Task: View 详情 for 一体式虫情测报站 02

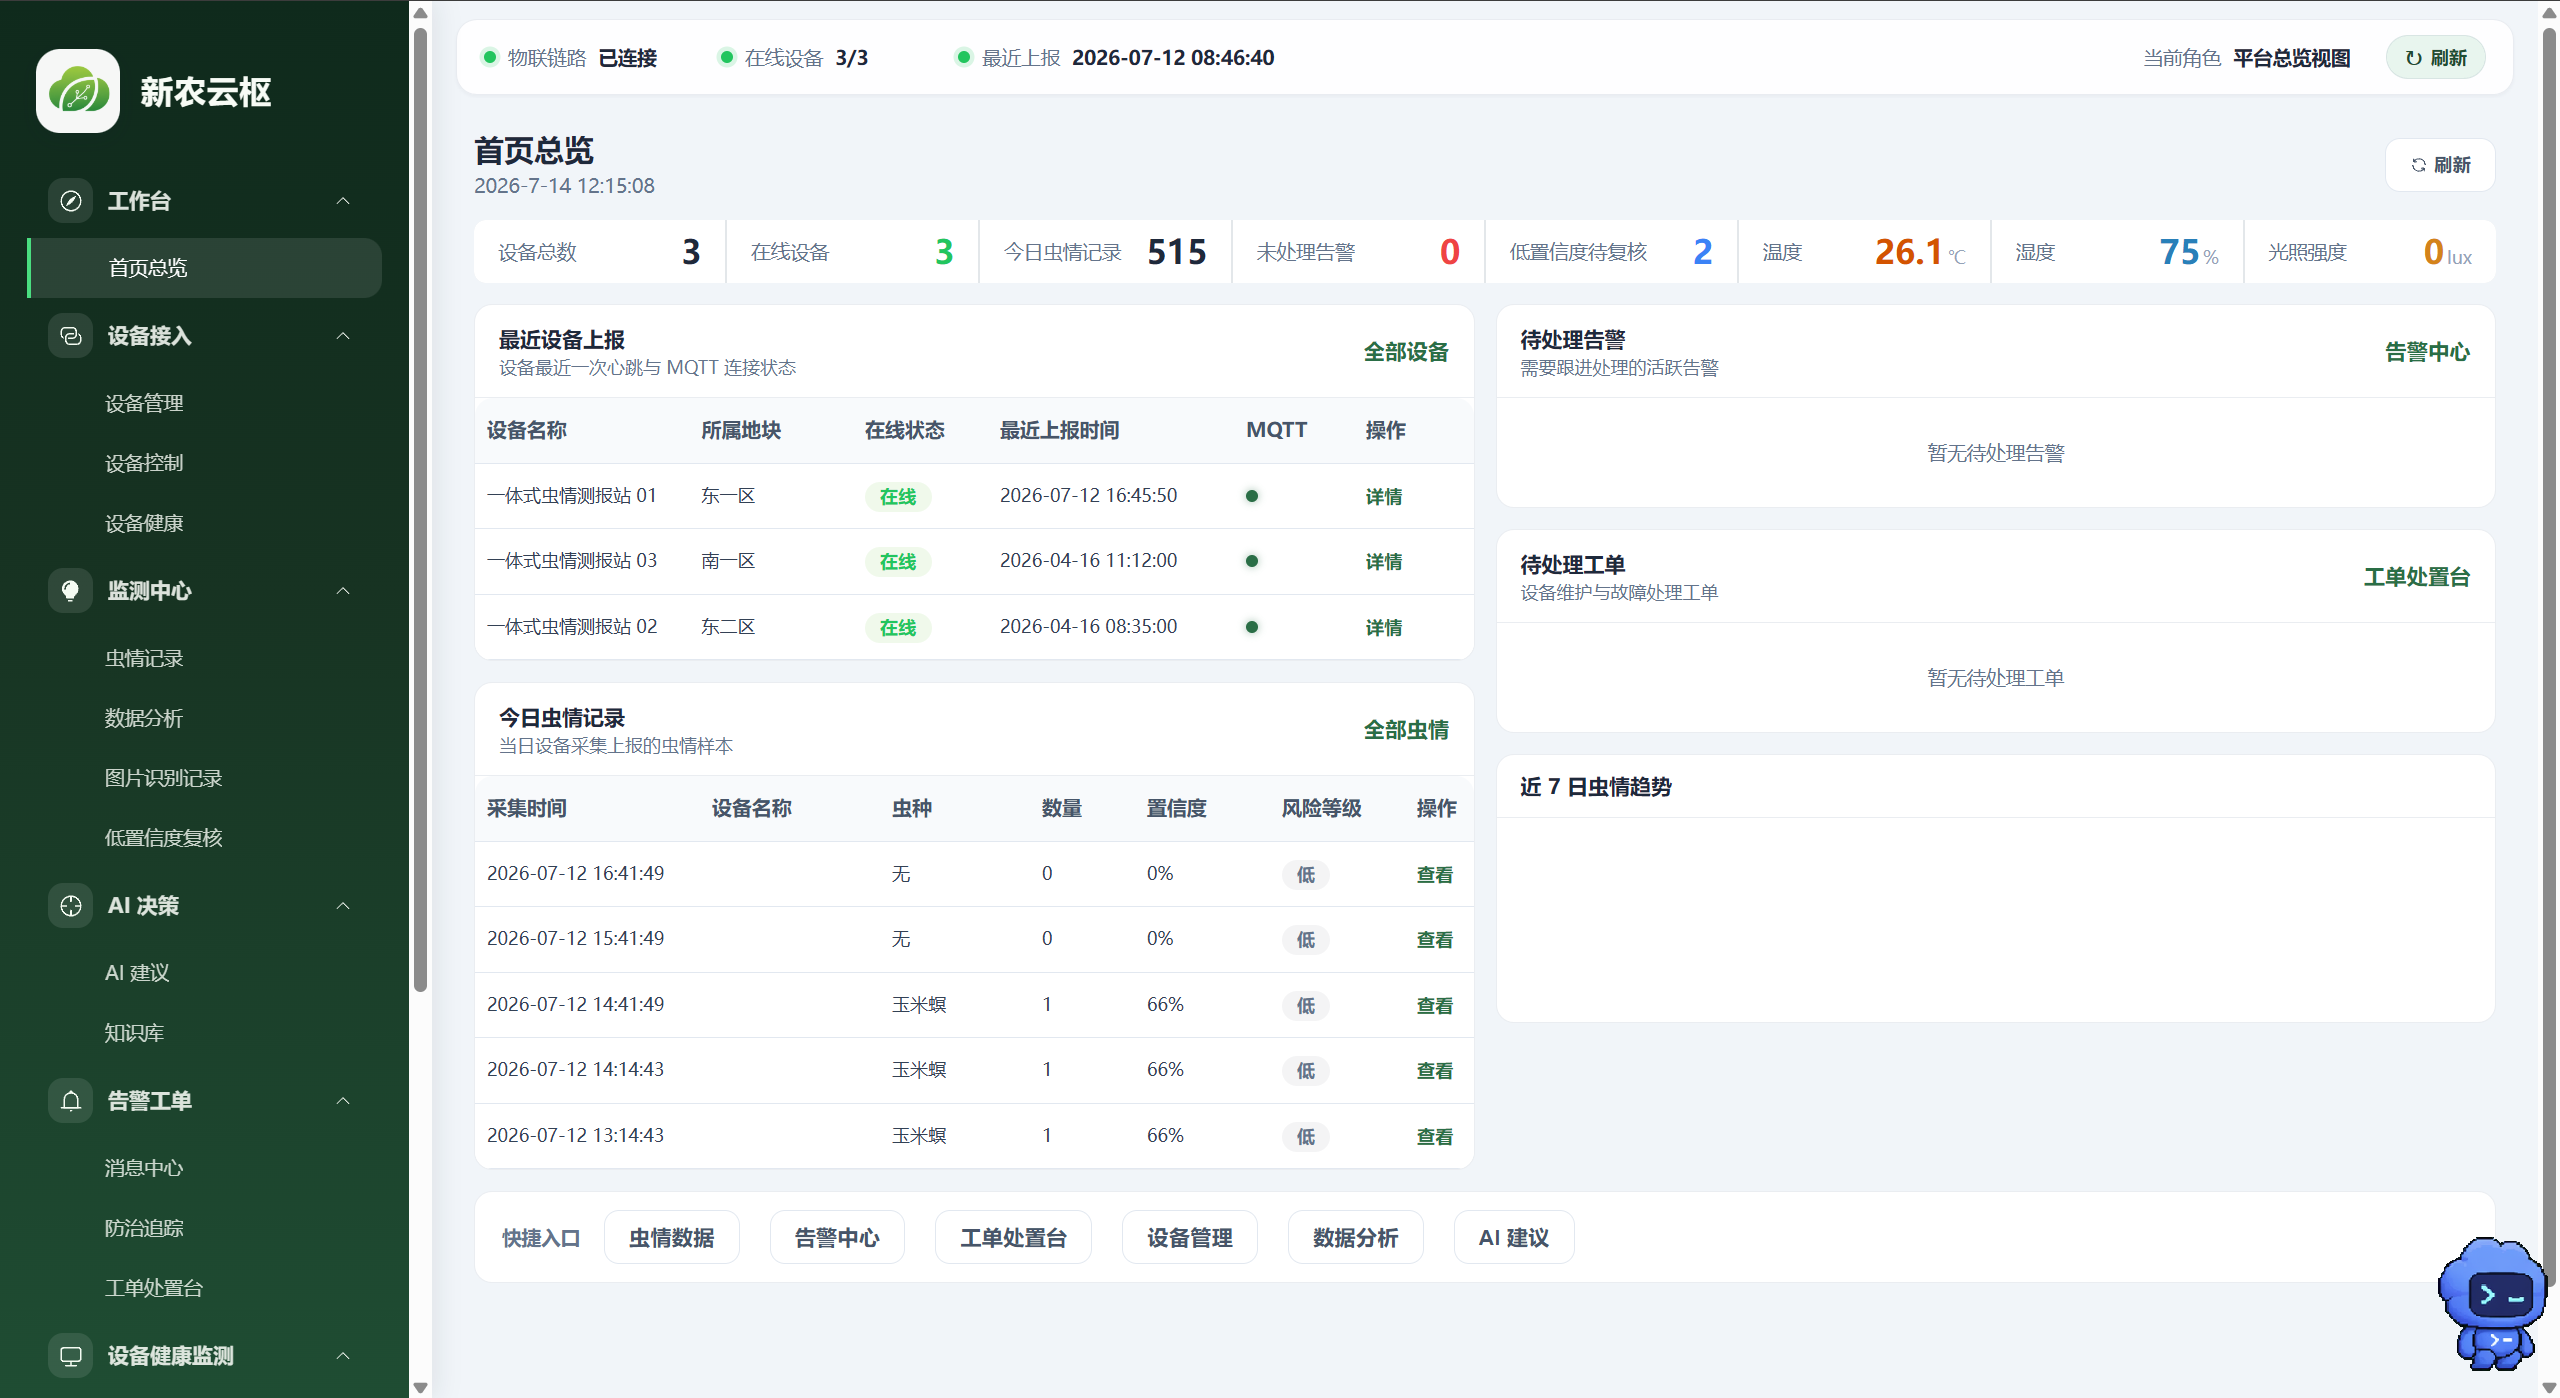Action: click(x=1384, y=627)
